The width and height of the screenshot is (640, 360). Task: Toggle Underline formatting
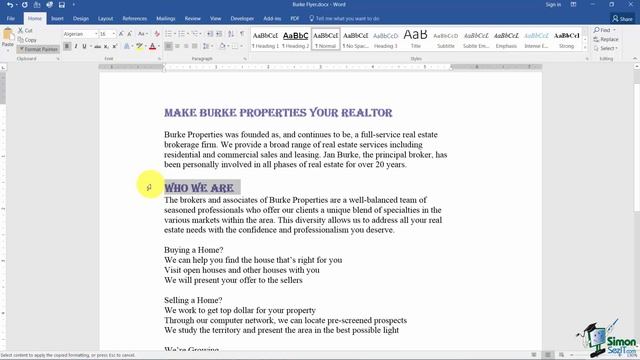(x=84, y=47)
